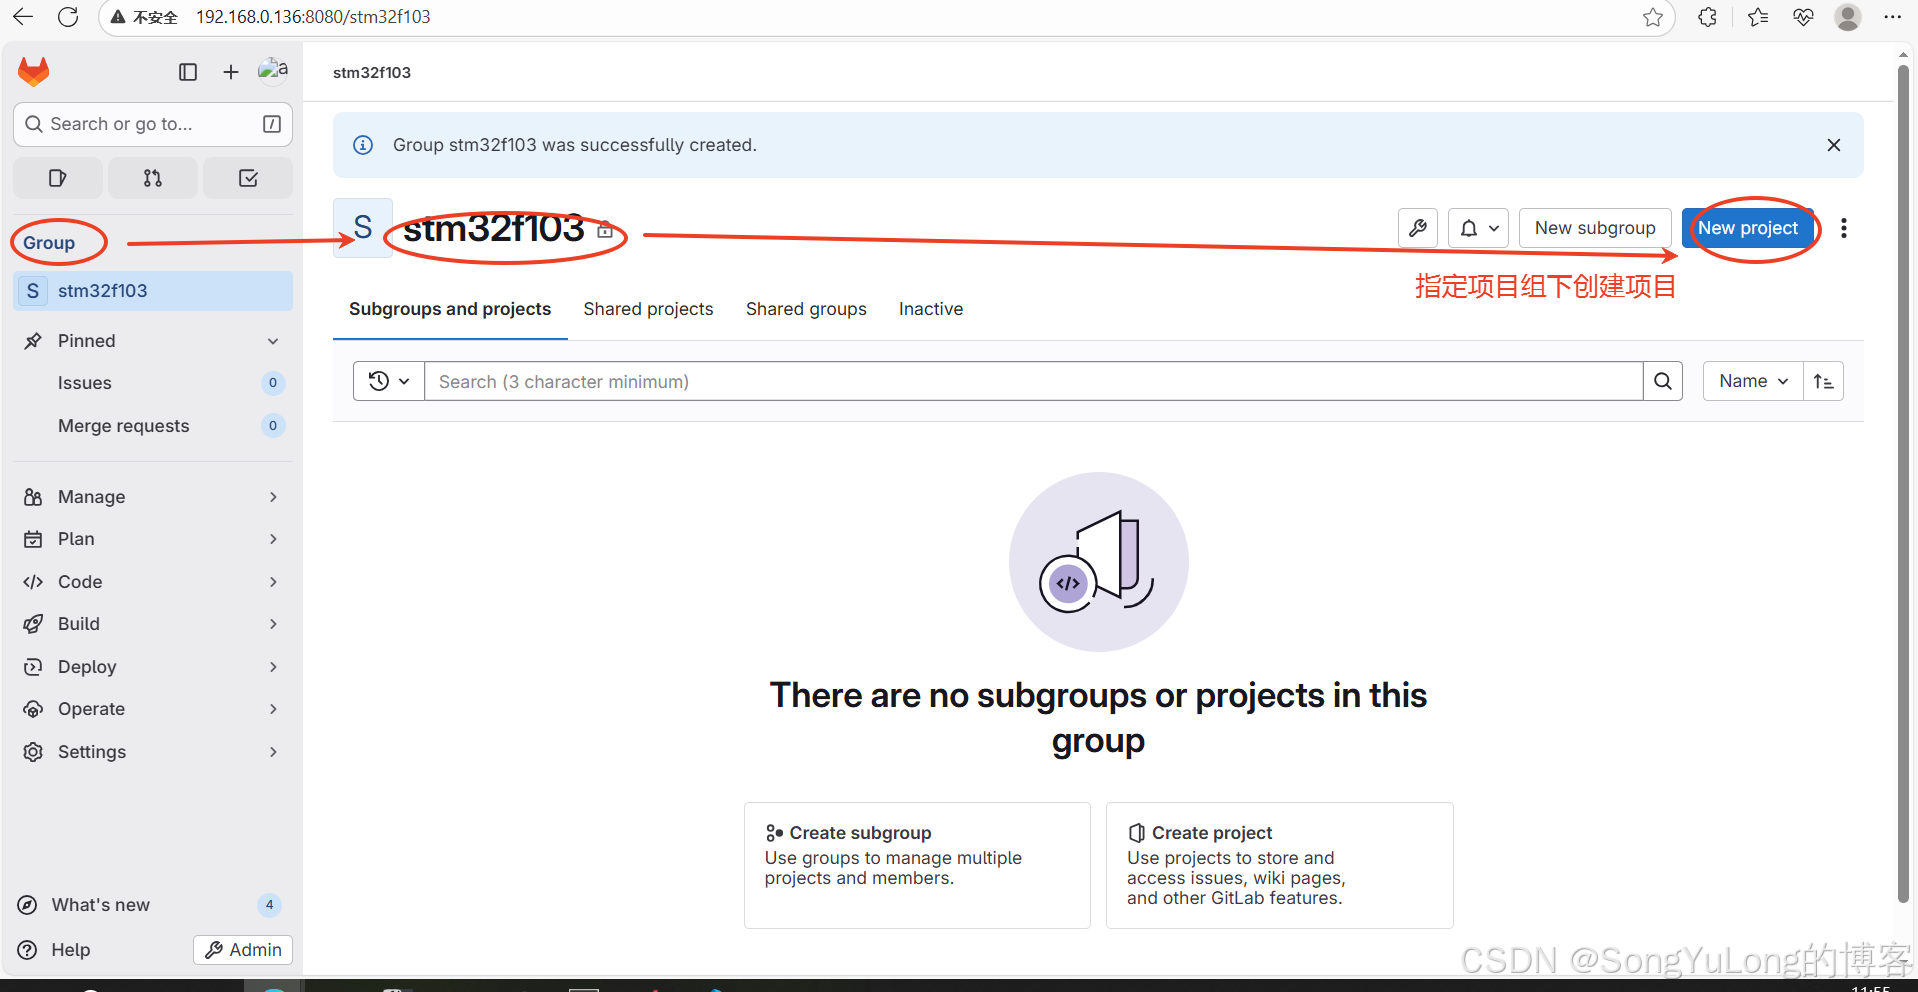Dismiss the group created success alert
This screenshot has height=992, width=1918.
point(1833,145)
